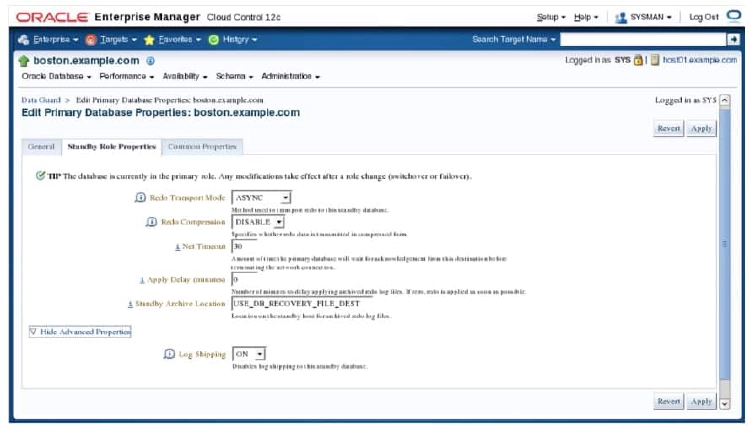
Task: Click the top Apply button
Action: click(x=701, y=129)
